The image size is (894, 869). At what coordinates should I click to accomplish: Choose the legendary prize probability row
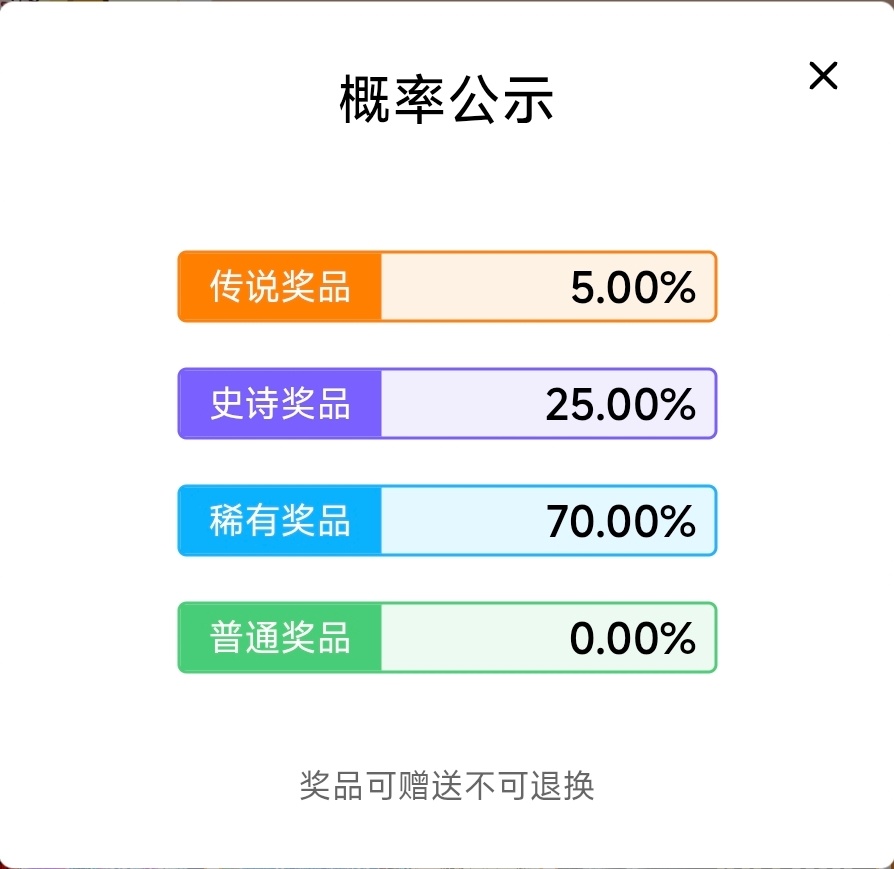(447, 287)
